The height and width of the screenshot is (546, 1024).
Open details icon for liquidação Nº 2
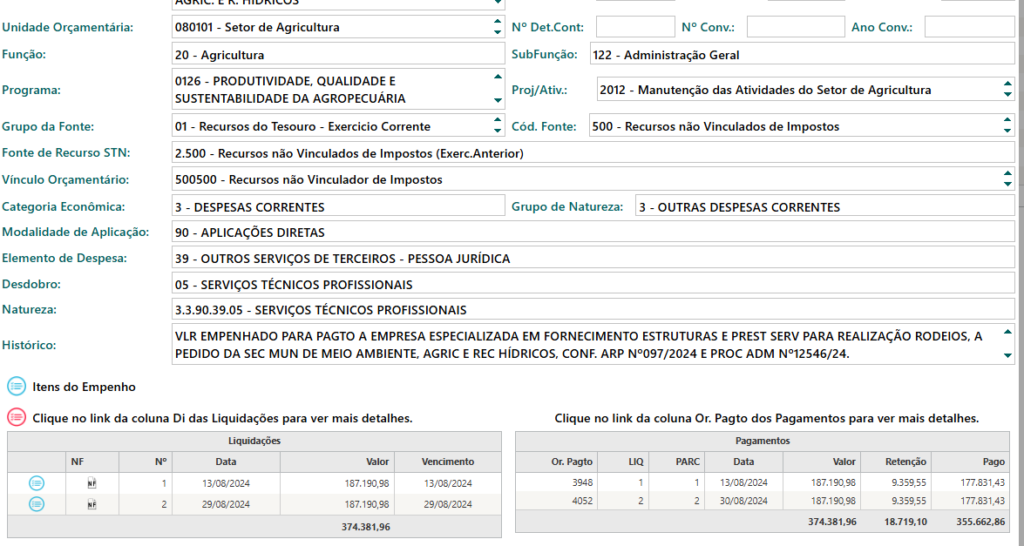click(x=37, y=505)
